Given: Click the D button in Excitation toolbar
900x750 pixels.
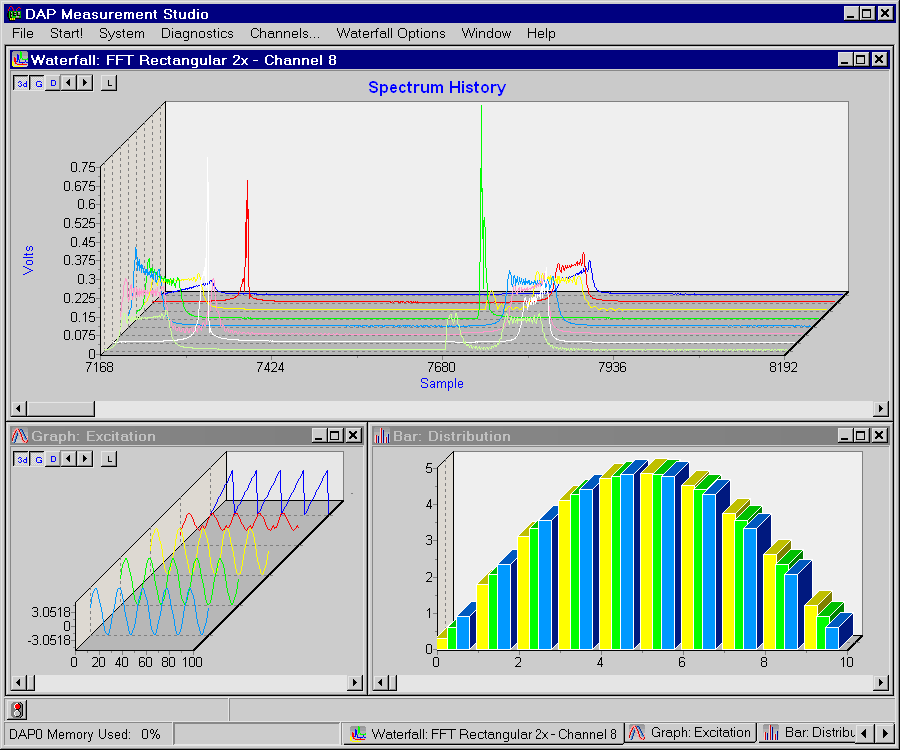Looking at the screenshot, I should click(54, 459).
